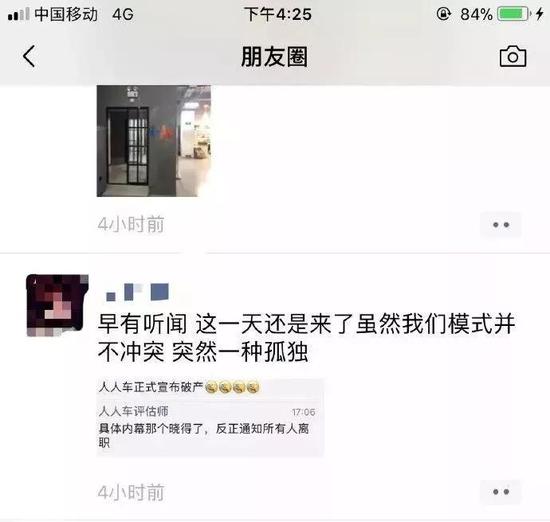The width and height of the screenshot is (550, 522).
Task: Tap the 4小时前 timestamp under the 人人车 post
Action: click(131, 492)
